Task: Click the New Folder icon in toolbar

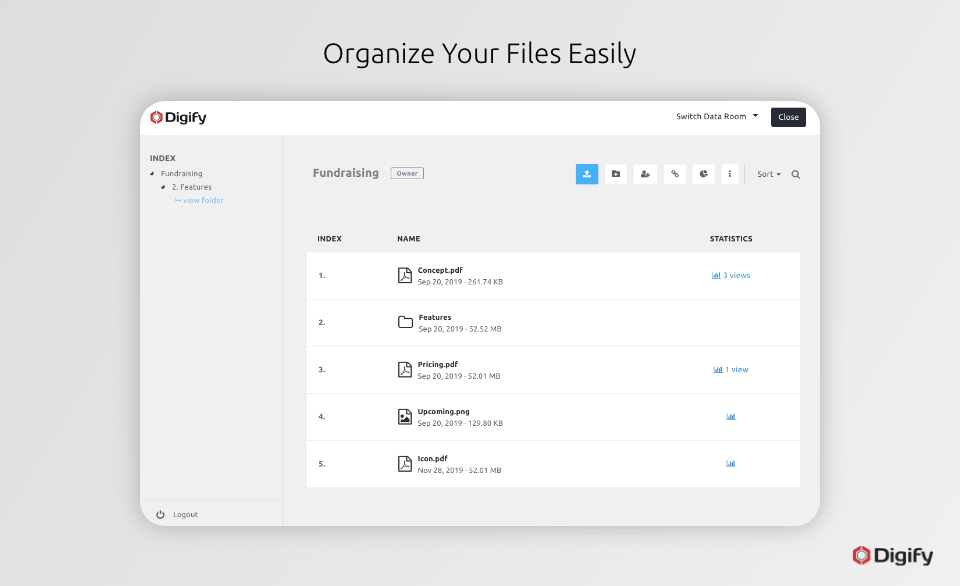Action: (x=616, y=173)
